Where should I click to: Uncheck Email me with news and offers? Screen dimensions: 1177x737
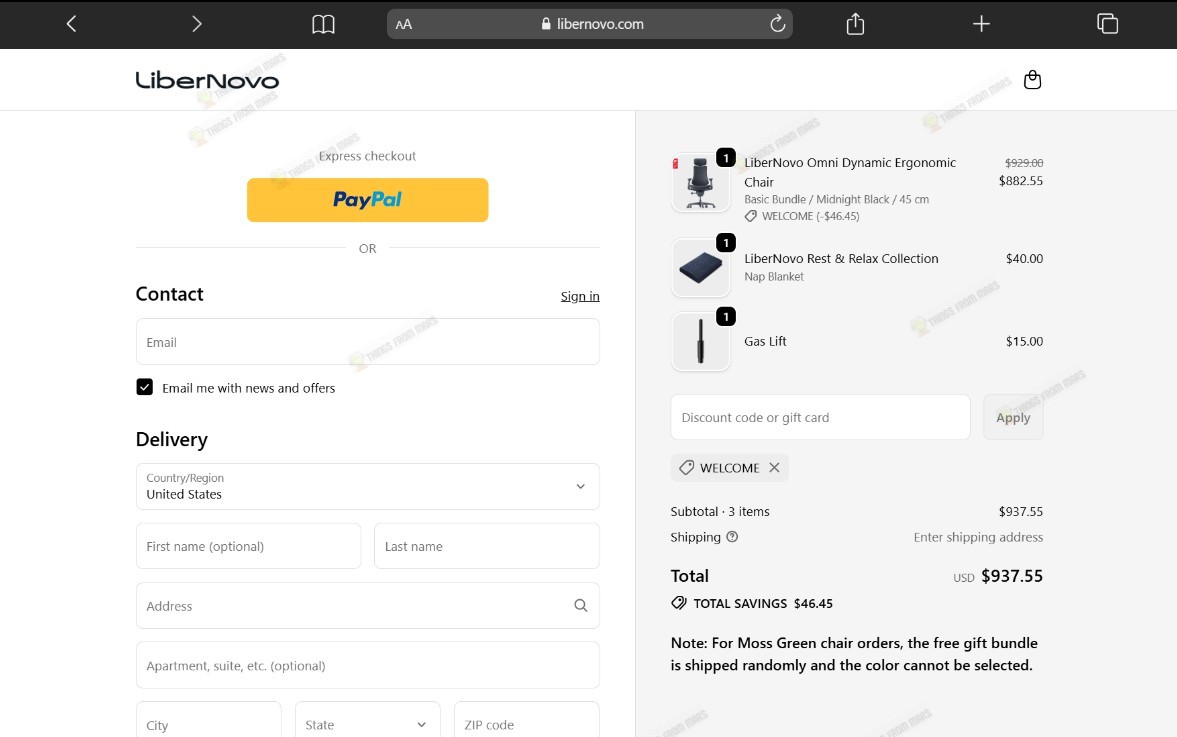tap(145, 387)
